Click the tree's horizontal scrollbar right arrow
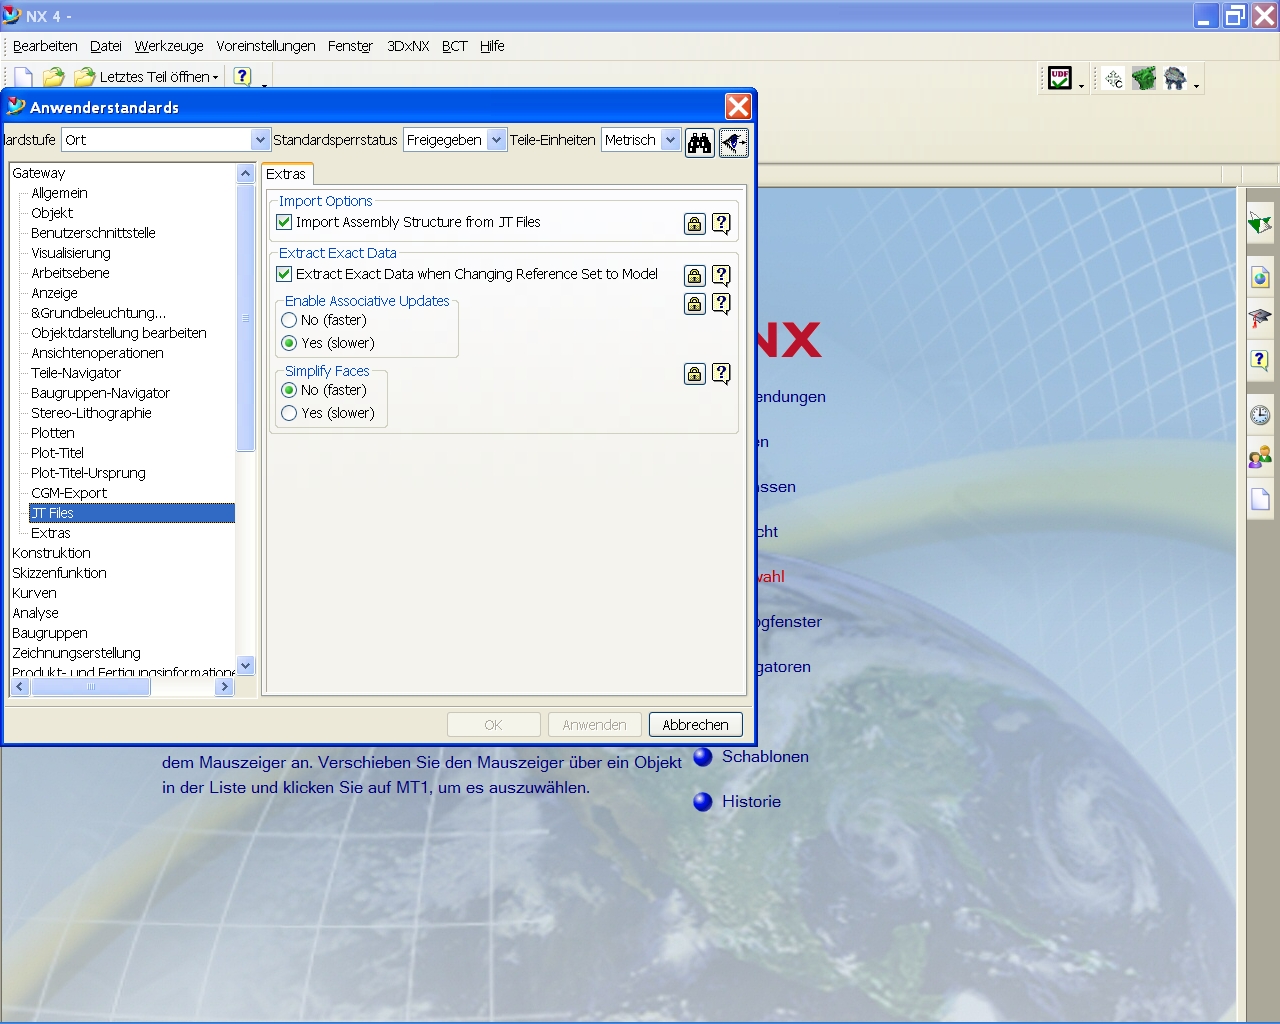Viewport: 1280px width, 1024px height. coord(225,687)
